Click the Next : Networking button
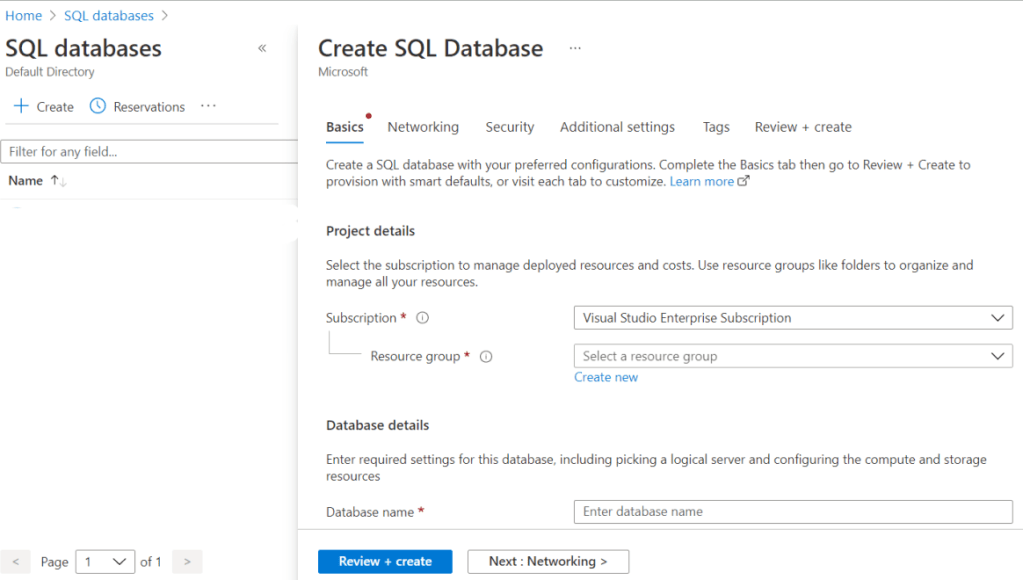Image resolution: width=1023 pixels, height=580 pixels. (x=548, y=562)
